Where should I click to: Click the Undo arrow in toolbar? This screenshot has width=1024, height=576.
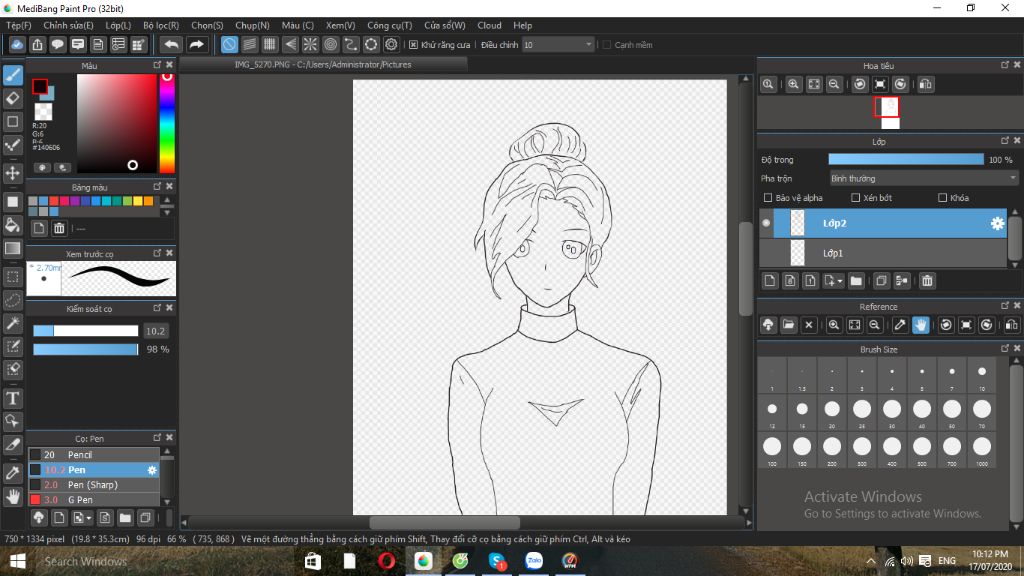[x=171, y=45]
